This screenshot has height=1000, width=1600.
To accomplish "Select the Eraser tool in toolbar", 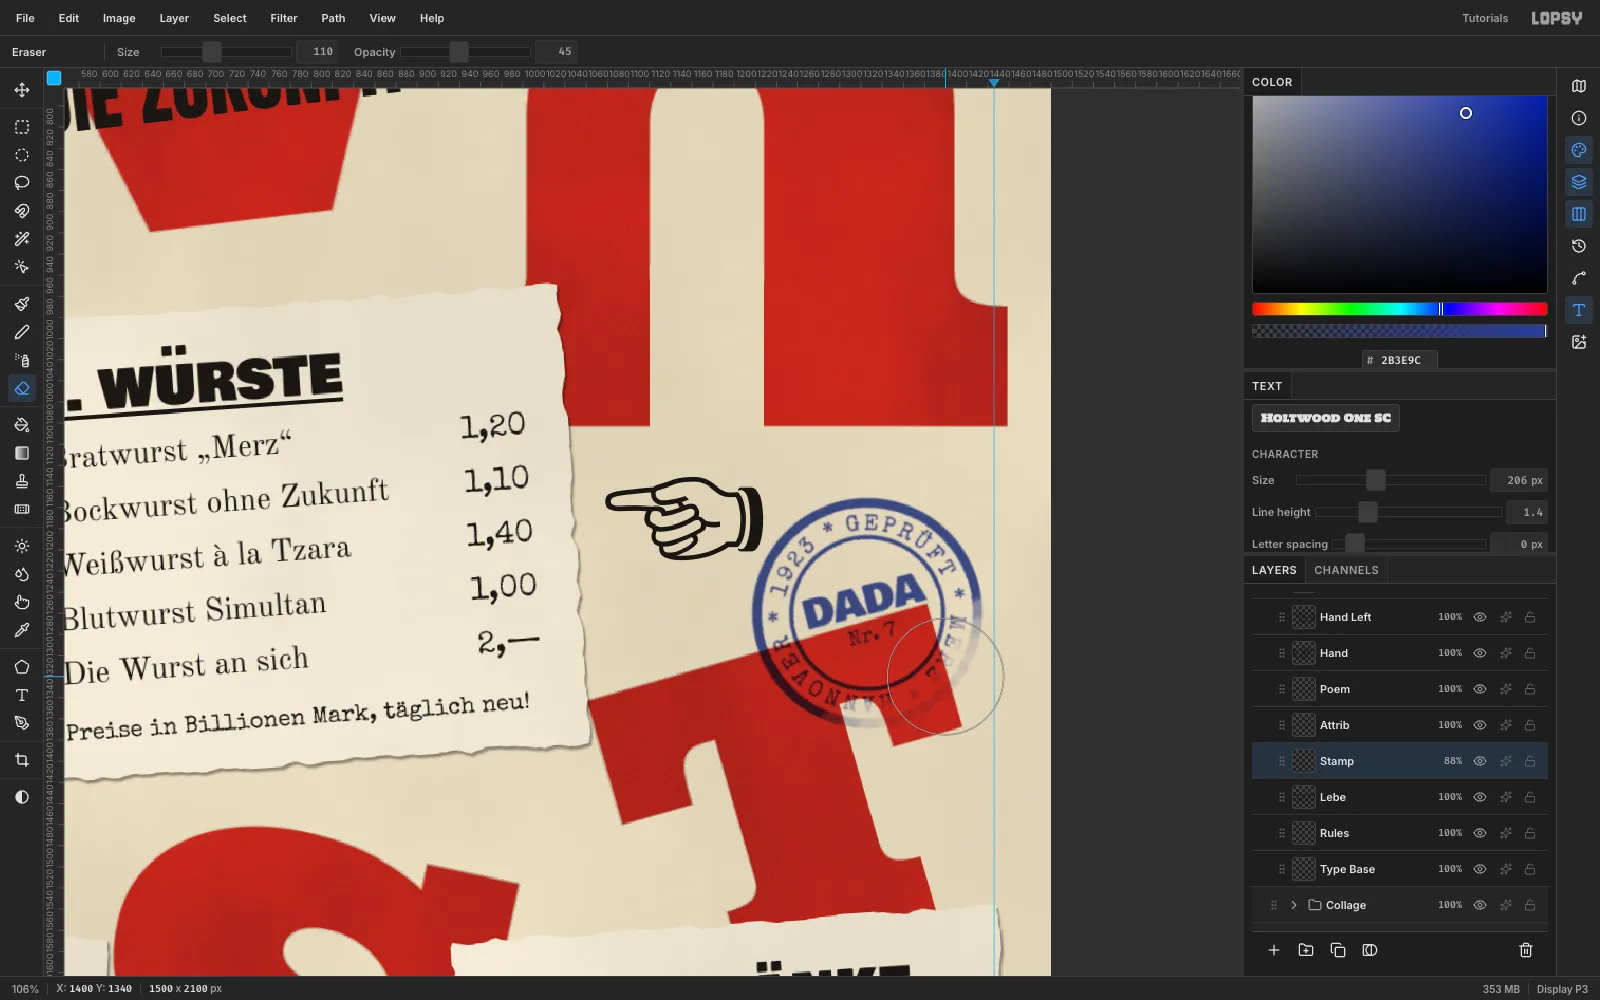I will pyautogui.click(x=22, y=388).
